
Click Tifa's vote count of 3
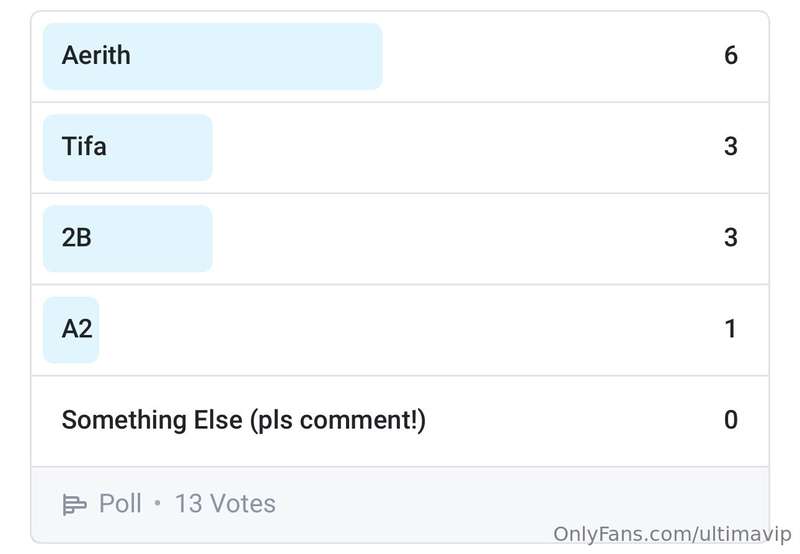[731, 146]
